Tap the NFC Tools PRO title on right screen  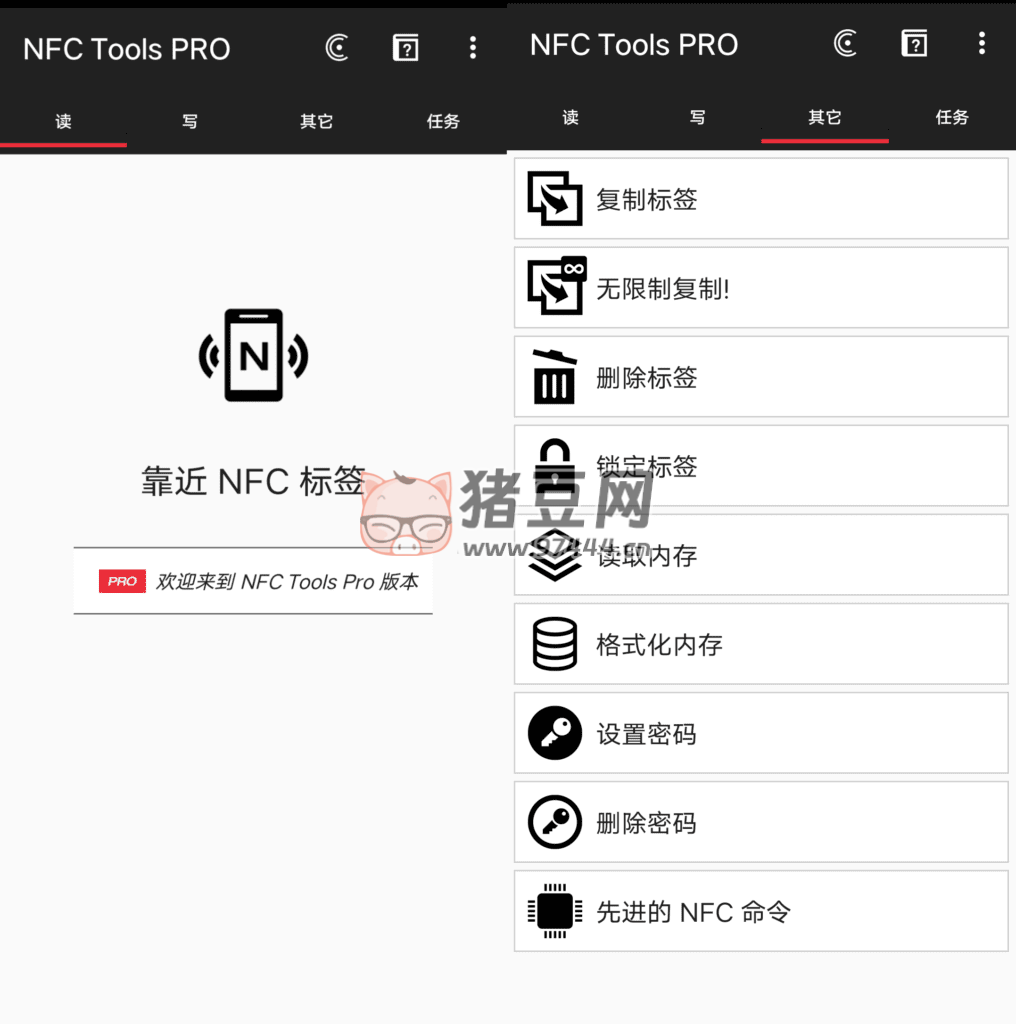tap(634, 45)
